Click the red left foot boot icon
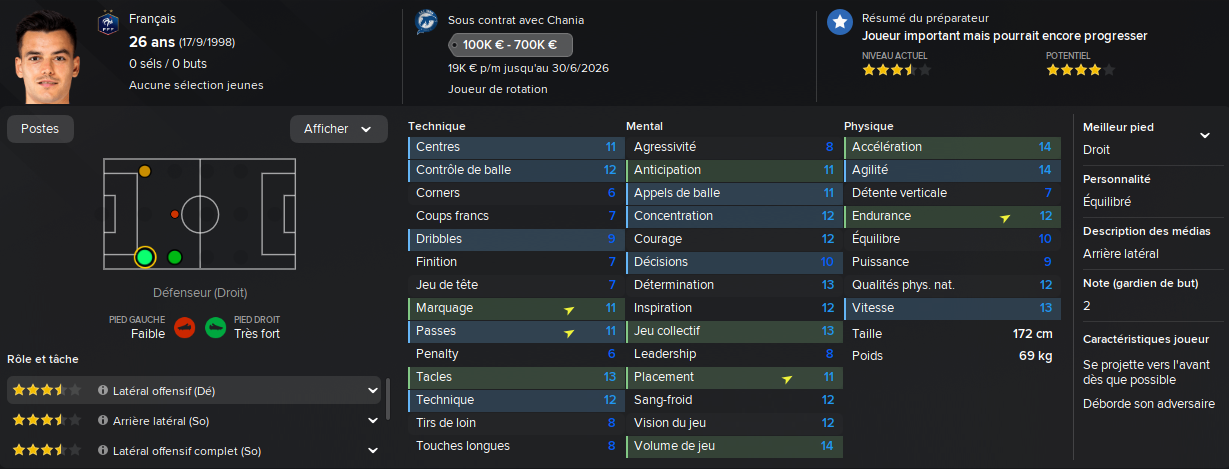This screenshot has height=469, width=1229. tap(183, 327)
